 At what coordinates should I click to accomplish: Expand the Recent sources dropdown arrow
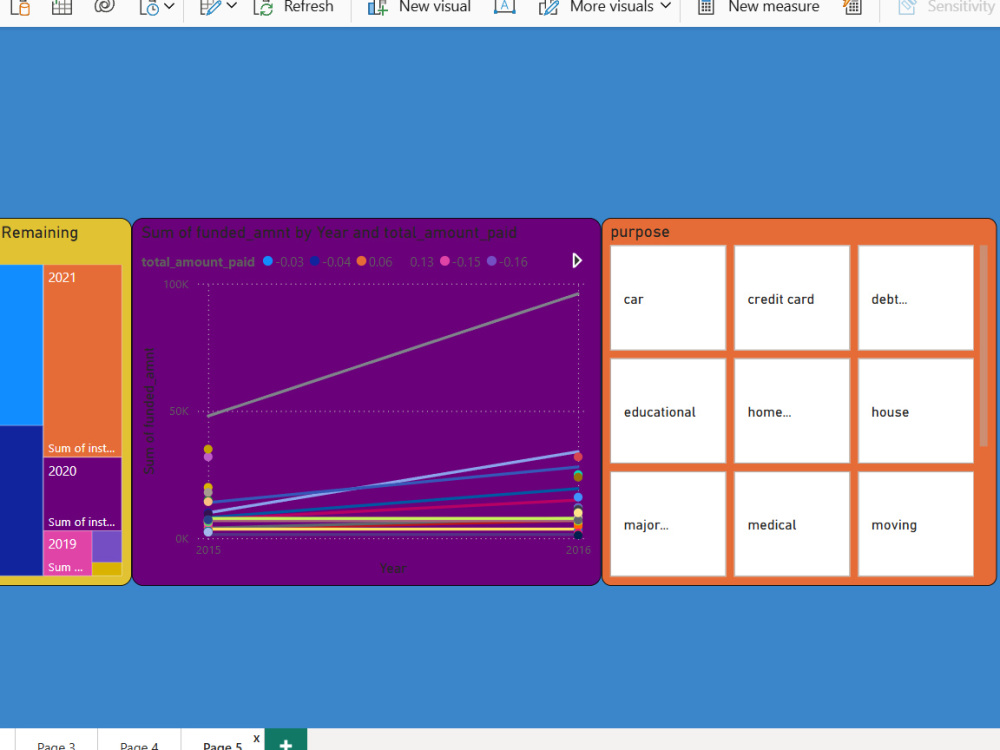[x=170, y=6]
